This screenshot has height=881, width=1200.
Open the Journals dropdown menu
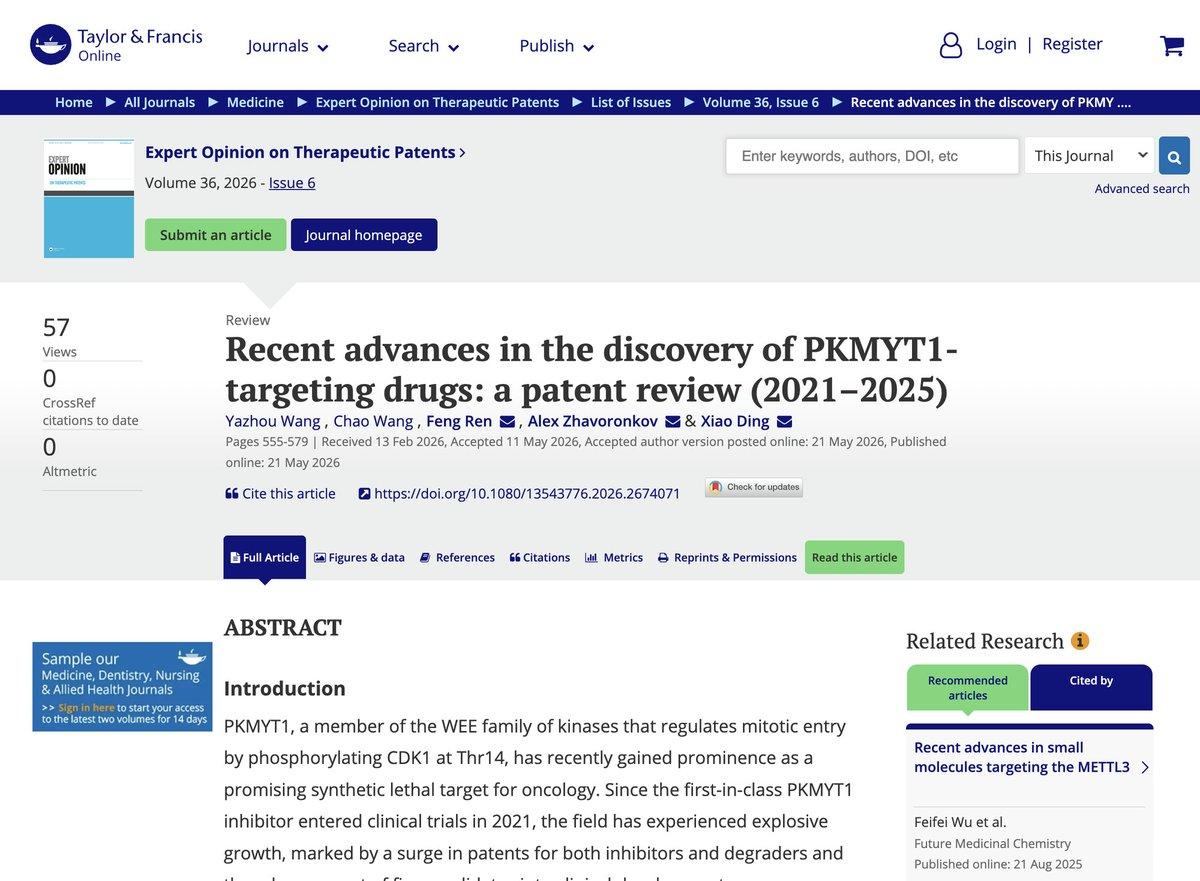point(288,46)
